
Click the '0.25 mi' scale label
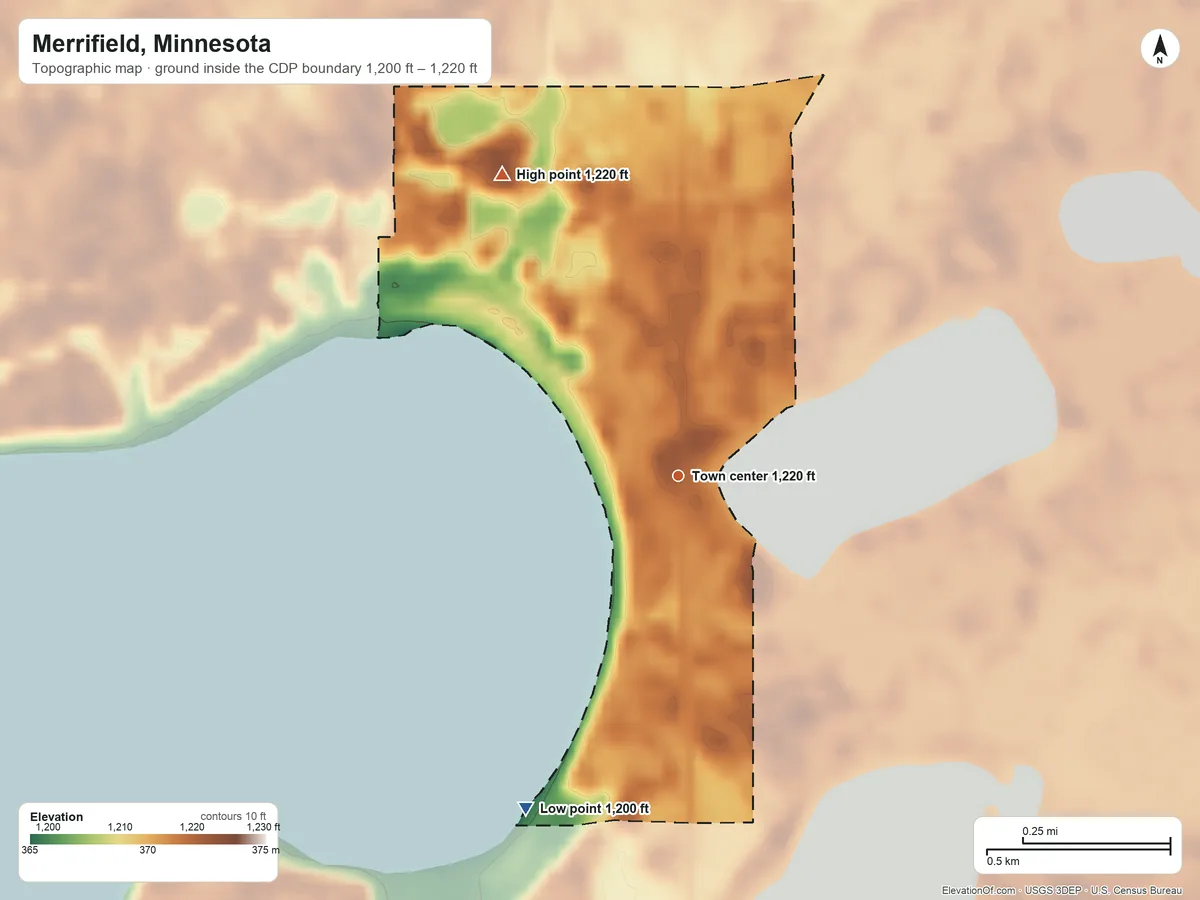coord(1040,831)
